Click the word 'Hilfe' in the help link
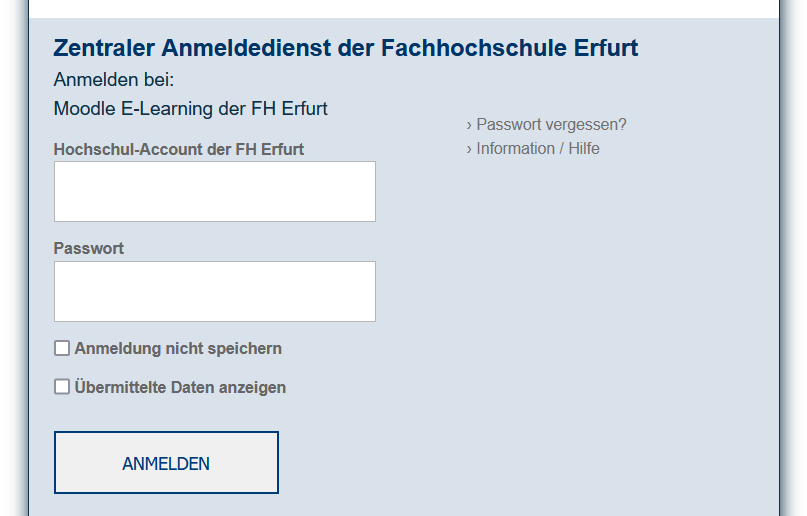Screen dimensions: 807x516 (581, 149)
